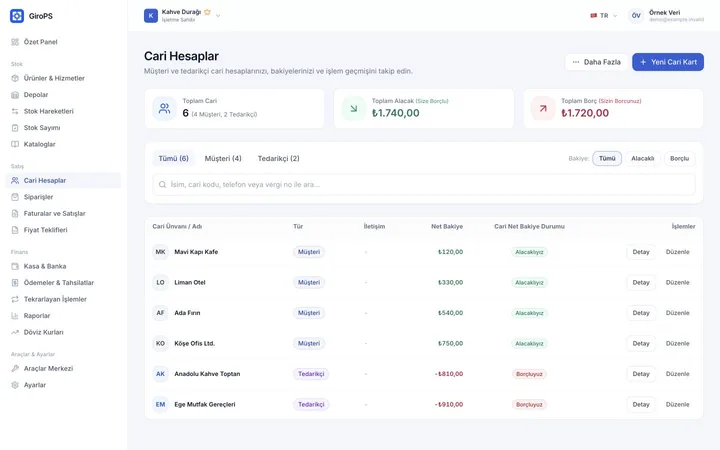Image resolution: width=720 pixels, height=450 pixels.
Task: Click Ödemeler & Tahsilatlar icon
Action: (15, 283)
